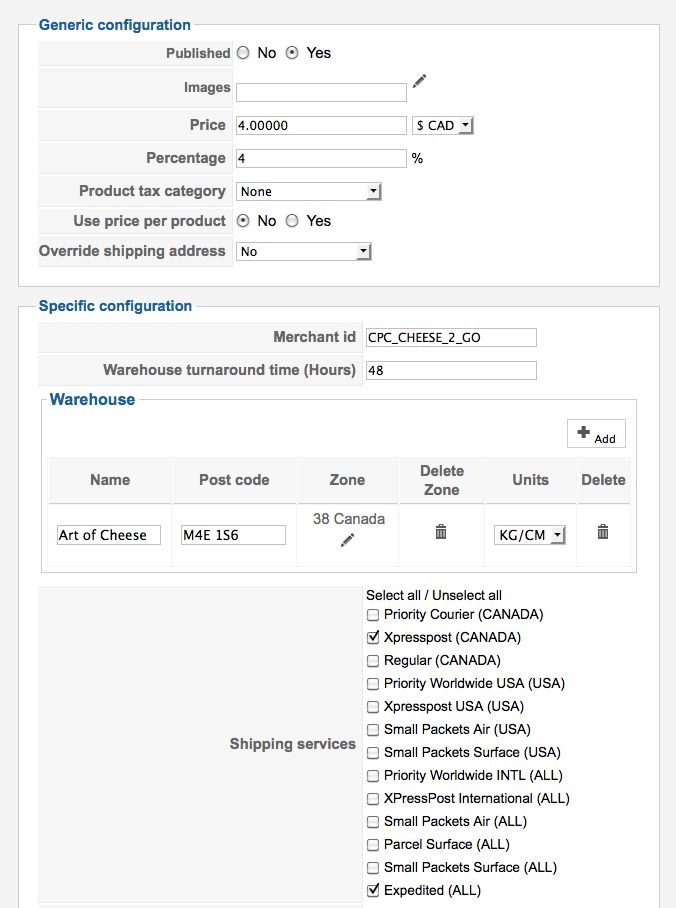The width and height of the screenshot is (676, 908).
Task: Click the Price input field
Action: point(321,126)
